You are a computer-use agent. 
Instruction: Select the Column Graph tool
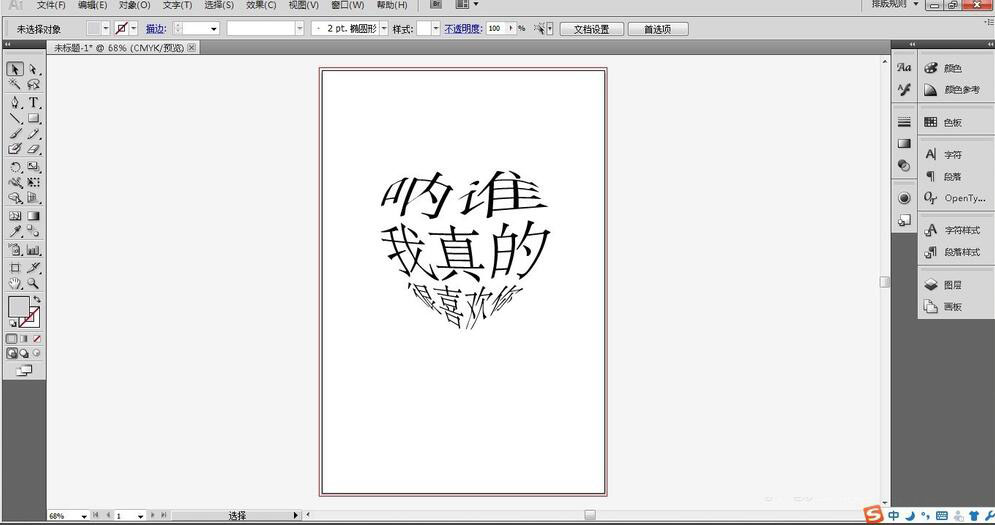click(34, 250)
